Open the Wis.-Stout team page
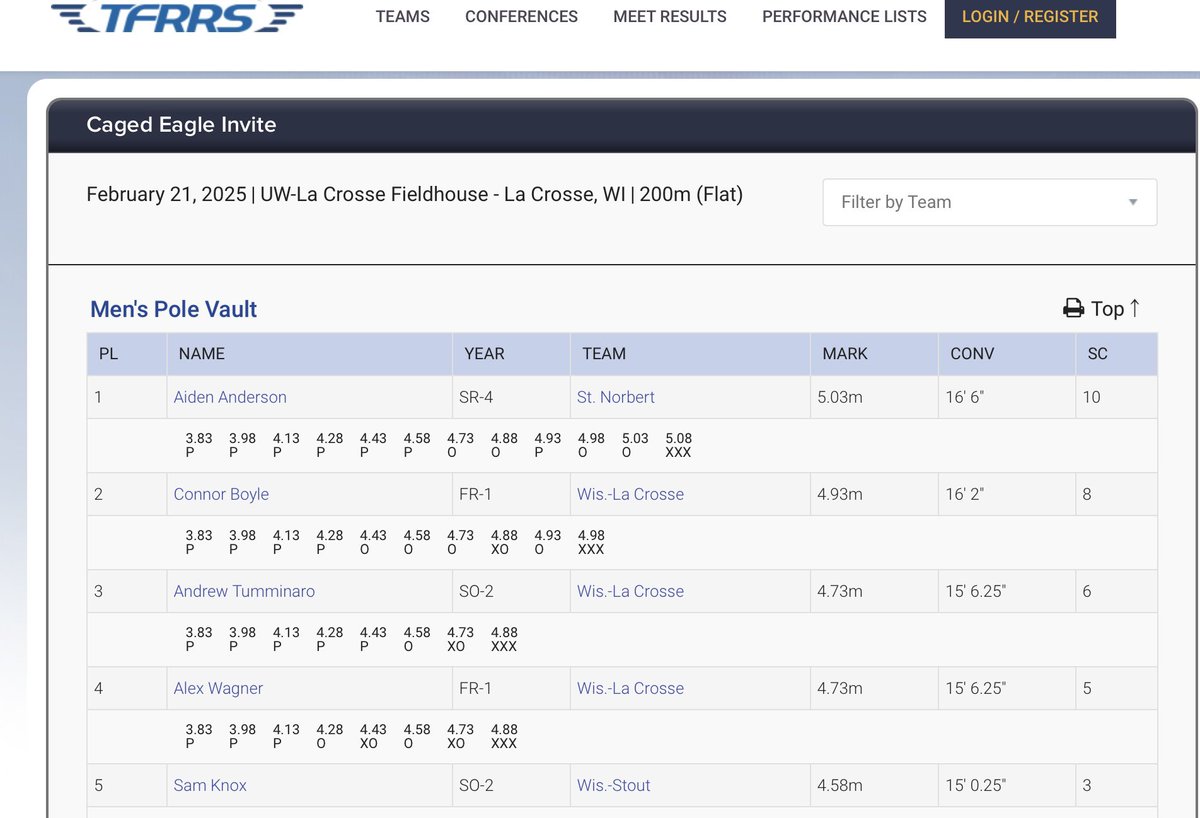The image size is (1200, 818). pos(613,785)
